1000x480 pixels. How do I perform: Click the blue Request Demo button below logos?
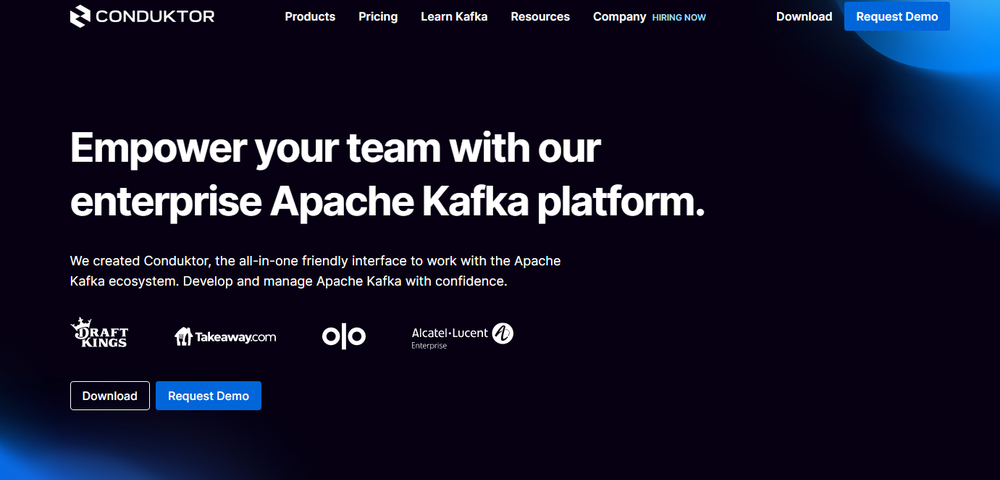(x=209, y=396)
